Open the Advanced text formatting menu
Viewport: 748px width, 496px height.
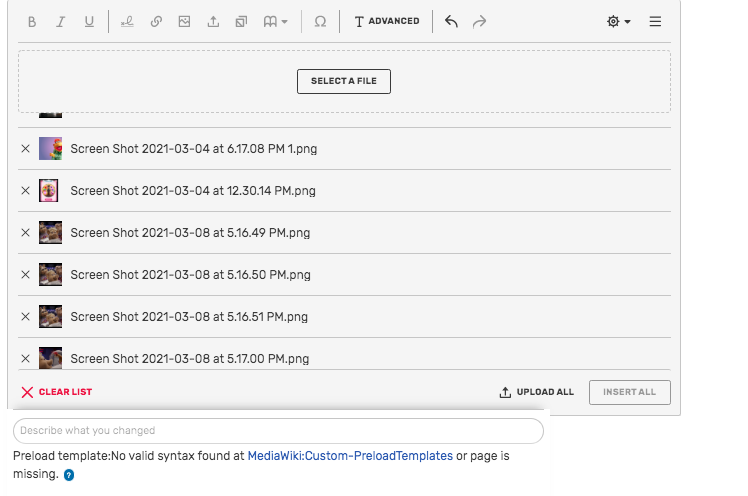click(x=387, y=21)
